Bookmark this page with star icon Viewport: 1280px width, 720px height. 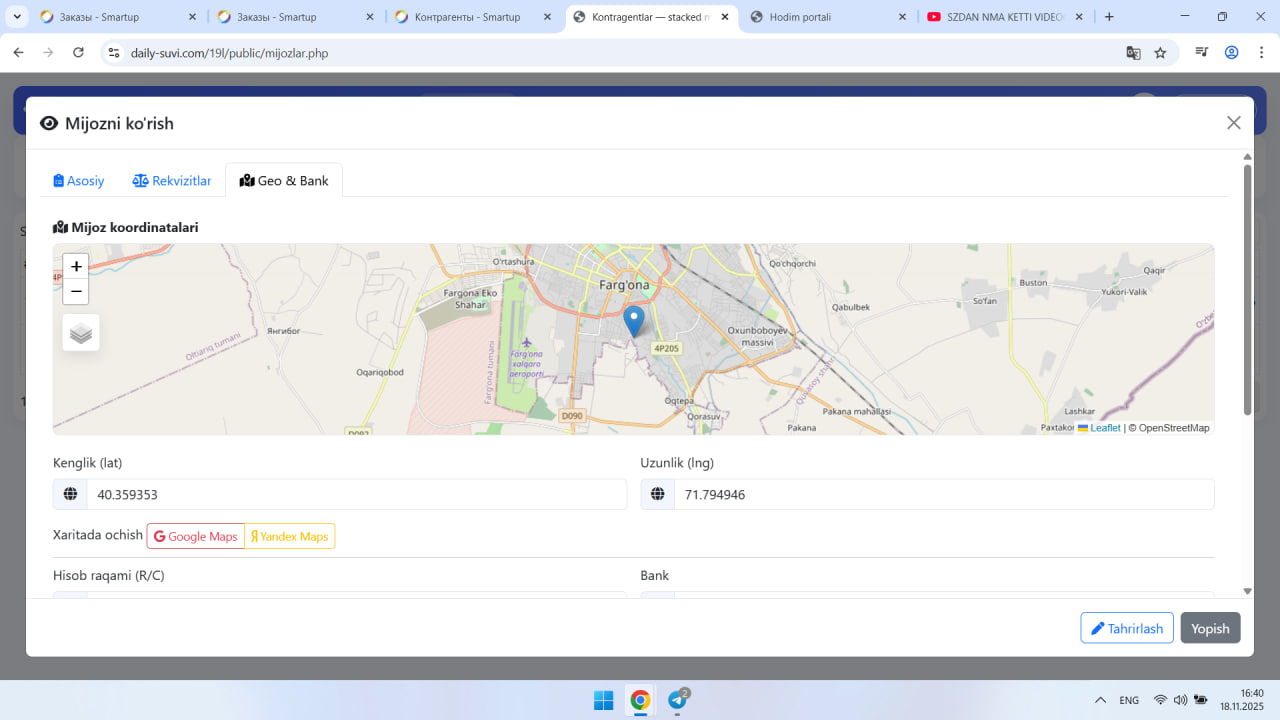pos(1160,53)
